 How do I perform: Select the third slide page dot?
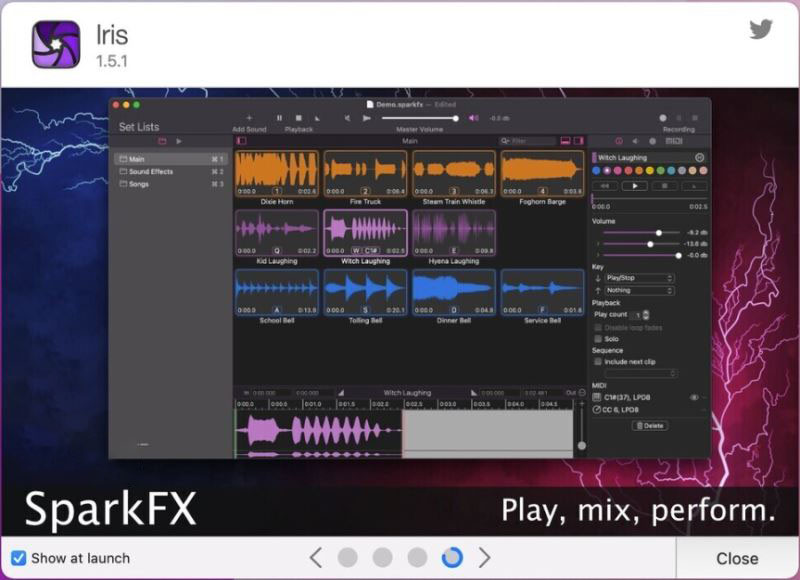(417, 558)
